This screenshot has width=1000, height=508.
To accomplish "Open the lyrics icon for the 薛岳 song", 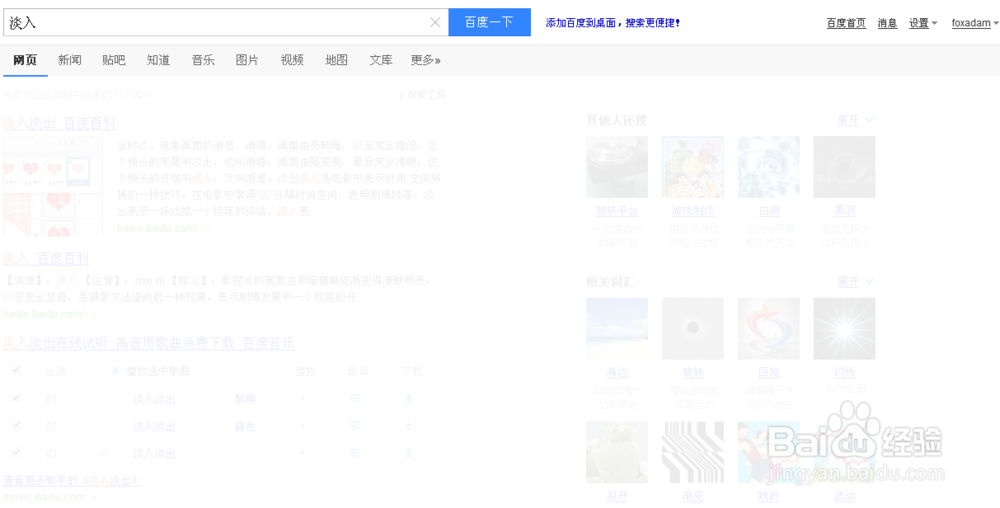I will [x=355, y=426].
